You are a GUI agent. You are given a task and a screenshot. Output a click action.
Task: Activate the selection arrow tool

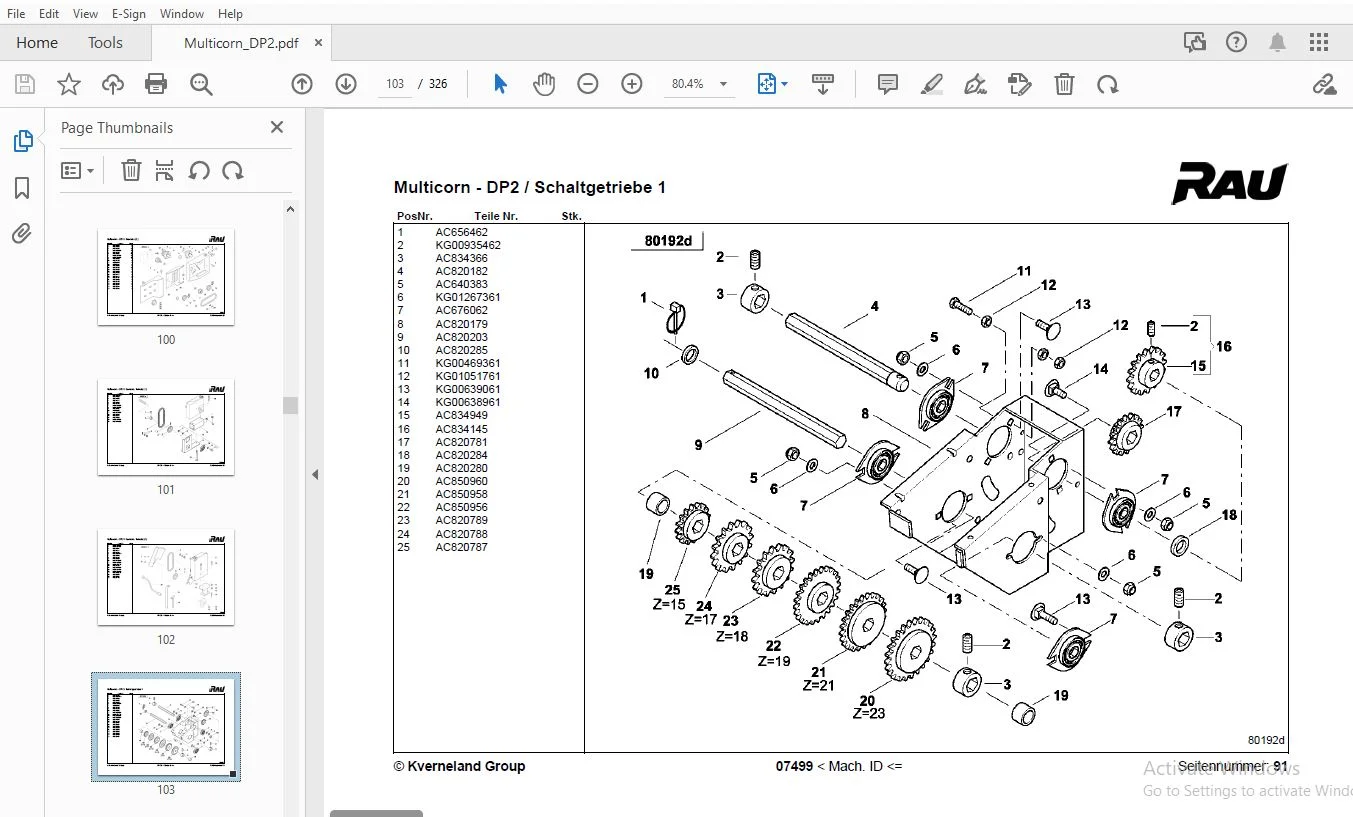500,84
